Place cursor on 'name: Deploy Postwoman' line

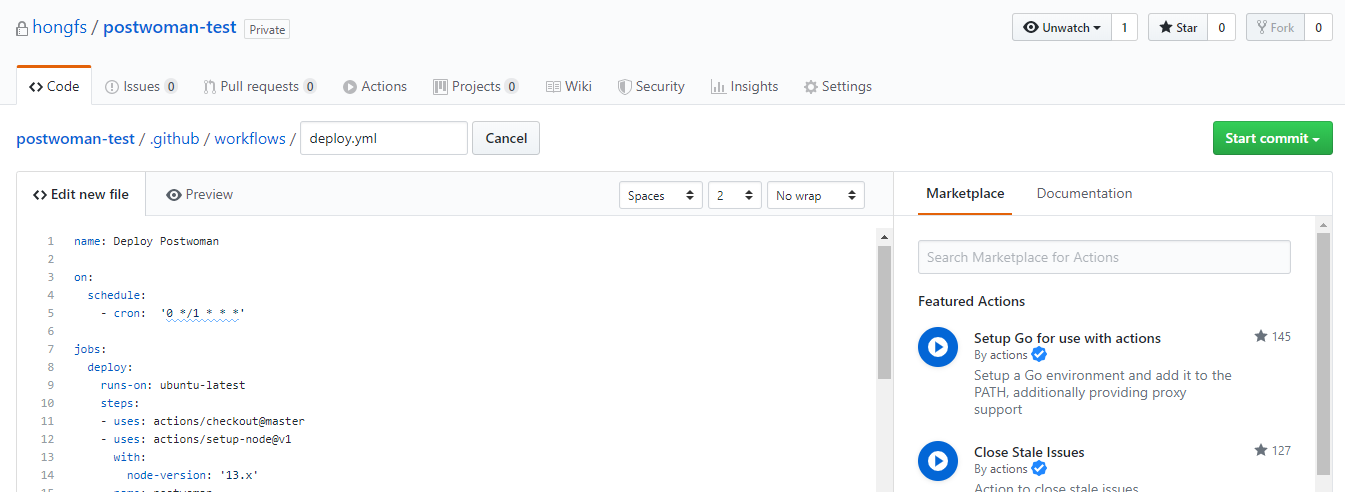click(146, 241)
